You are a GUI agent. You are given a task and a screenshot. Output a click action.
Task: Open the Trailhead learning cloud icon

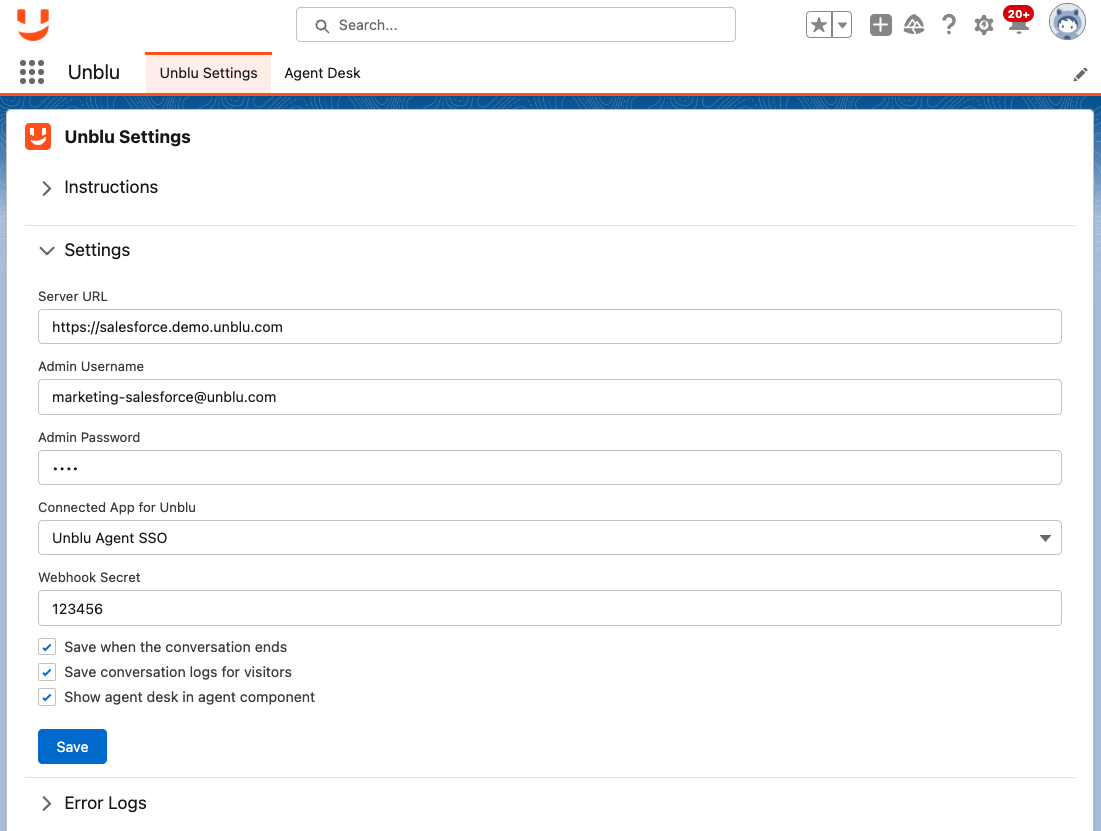pyautogui.click(x=914, y=25)
